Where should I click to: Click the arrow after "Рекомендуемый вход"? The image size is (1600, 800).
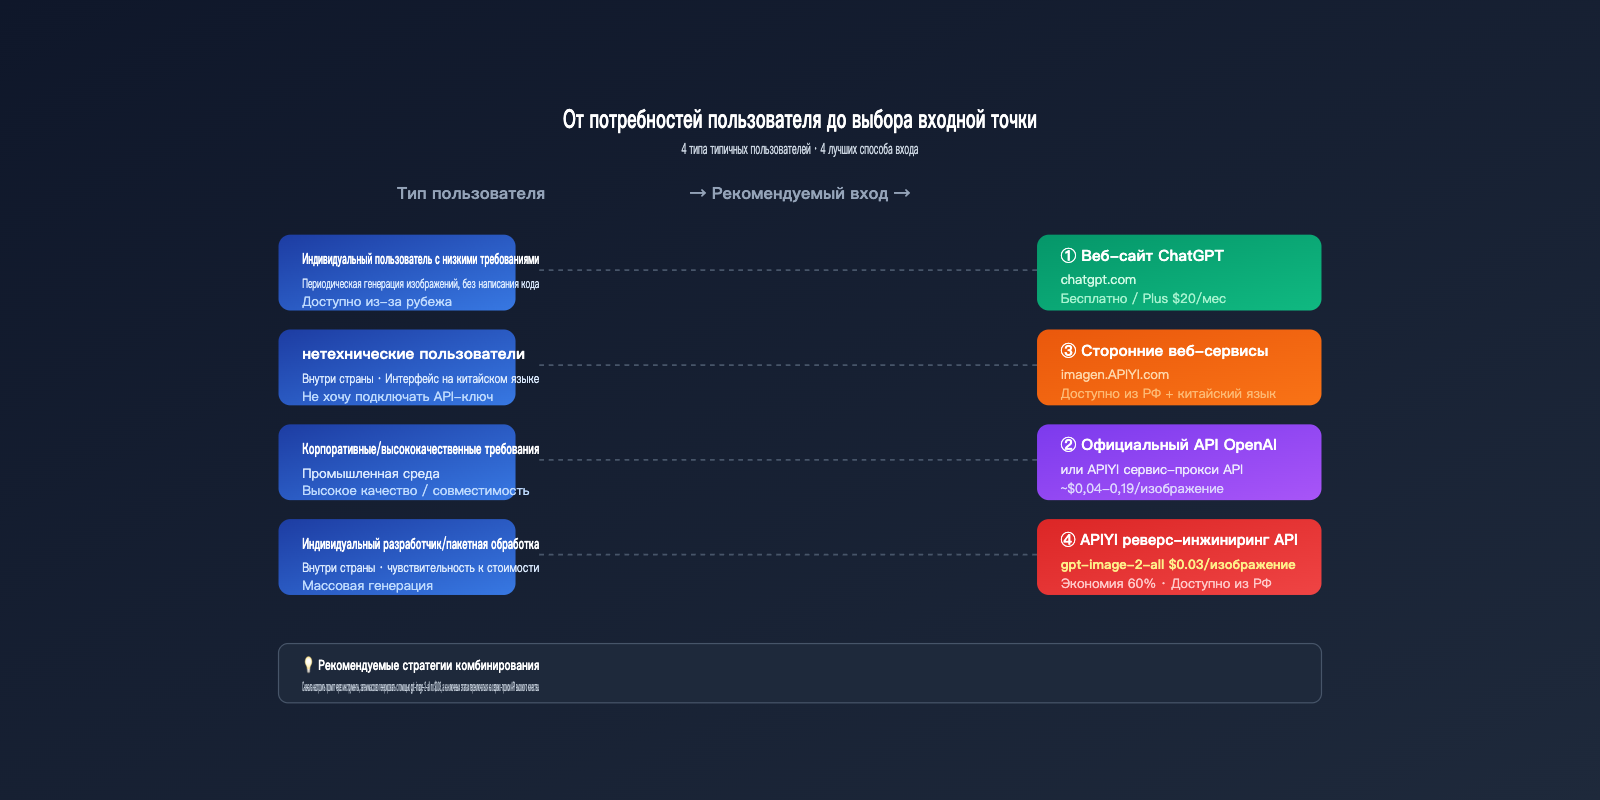(902, 194)
